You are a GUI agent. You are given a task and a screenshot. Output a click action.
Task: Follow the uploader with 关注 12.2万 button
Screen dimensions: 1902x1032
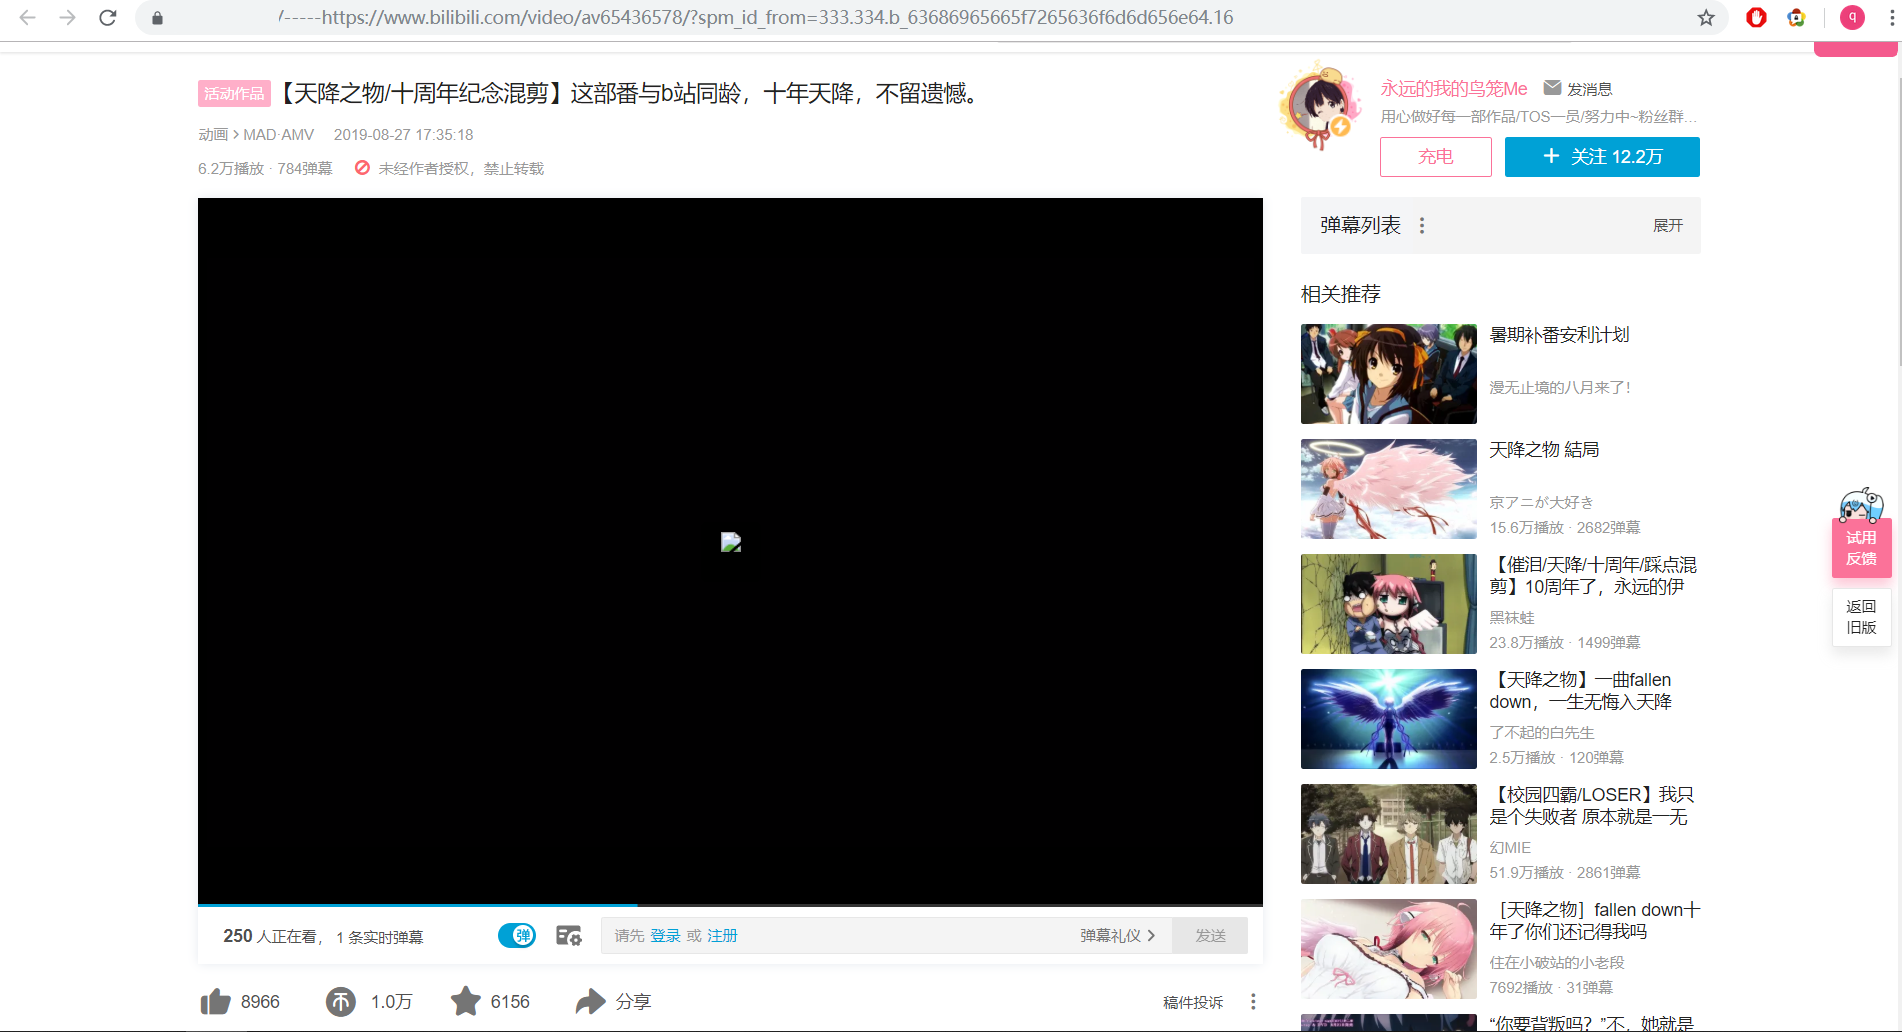point(1601,157)
